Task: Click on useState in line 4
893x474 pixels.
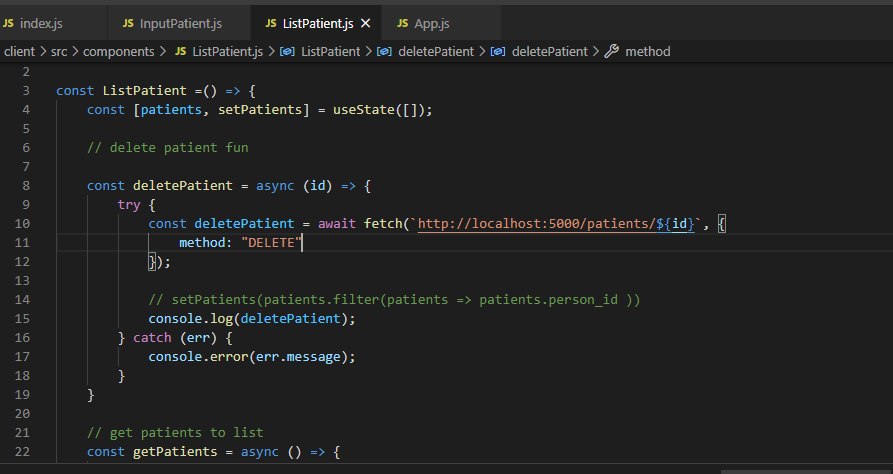Action: pyautogui.click(x=363, y=109)
